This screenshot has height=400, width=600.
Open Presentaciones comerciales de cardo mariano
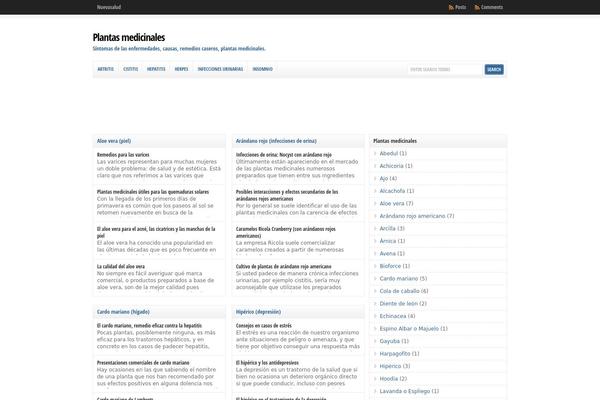143,362
